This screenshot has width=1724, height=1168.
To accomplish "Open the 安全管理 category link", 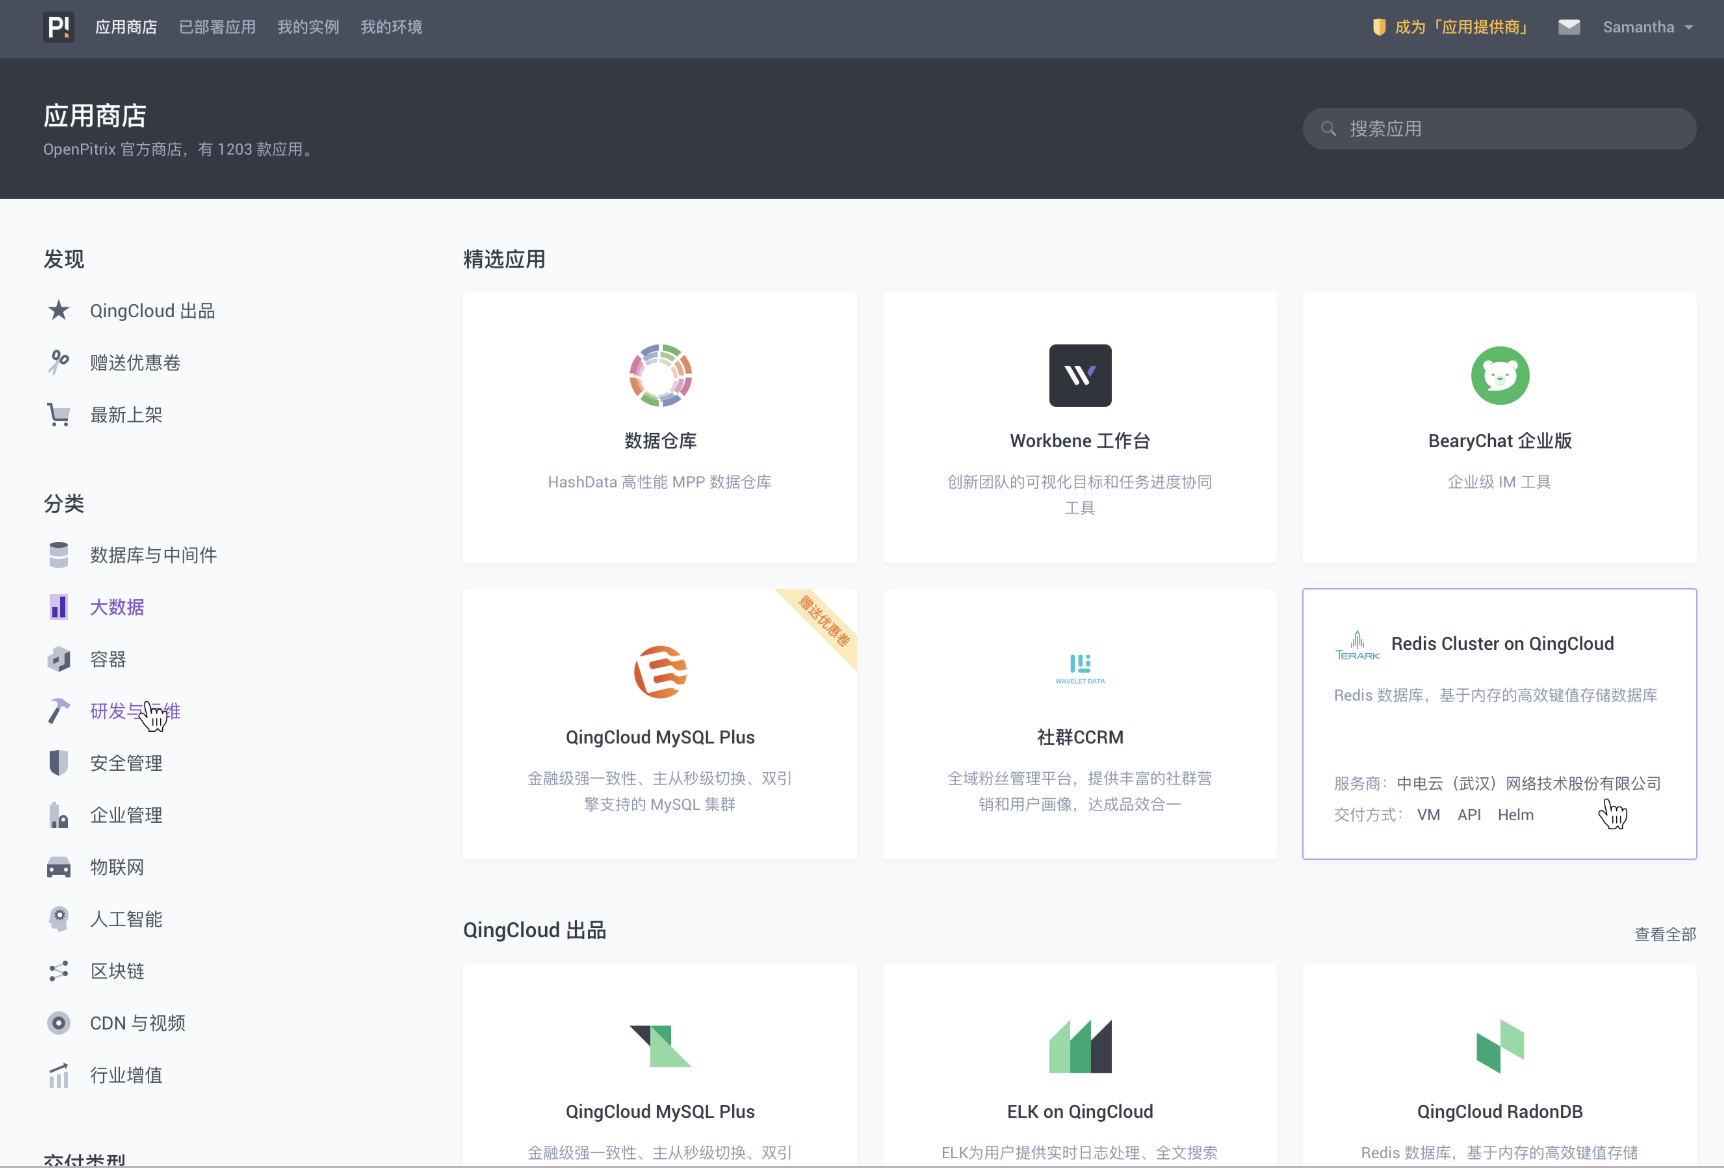I will tap(126, 763).
